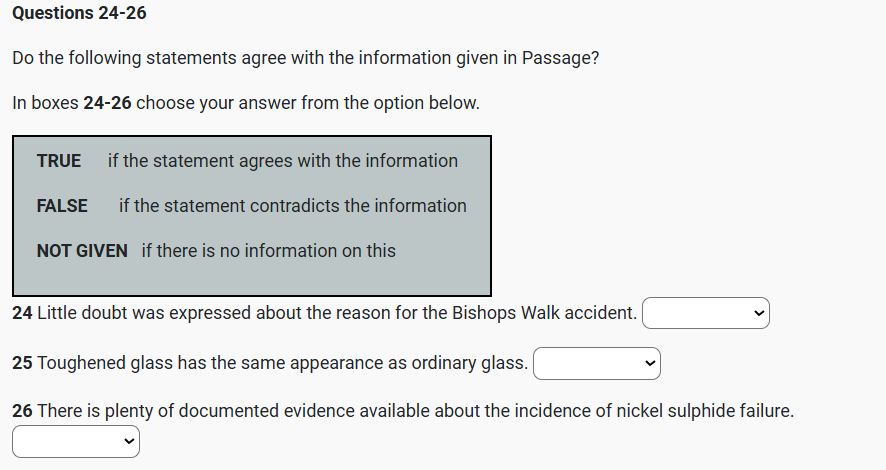Click "if the statement agrees with the information"

[283, 161]
